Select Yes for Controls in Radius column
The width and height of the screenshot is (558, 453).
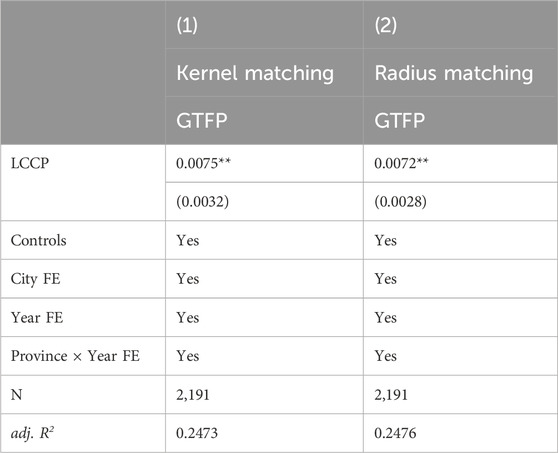(385, 241)
